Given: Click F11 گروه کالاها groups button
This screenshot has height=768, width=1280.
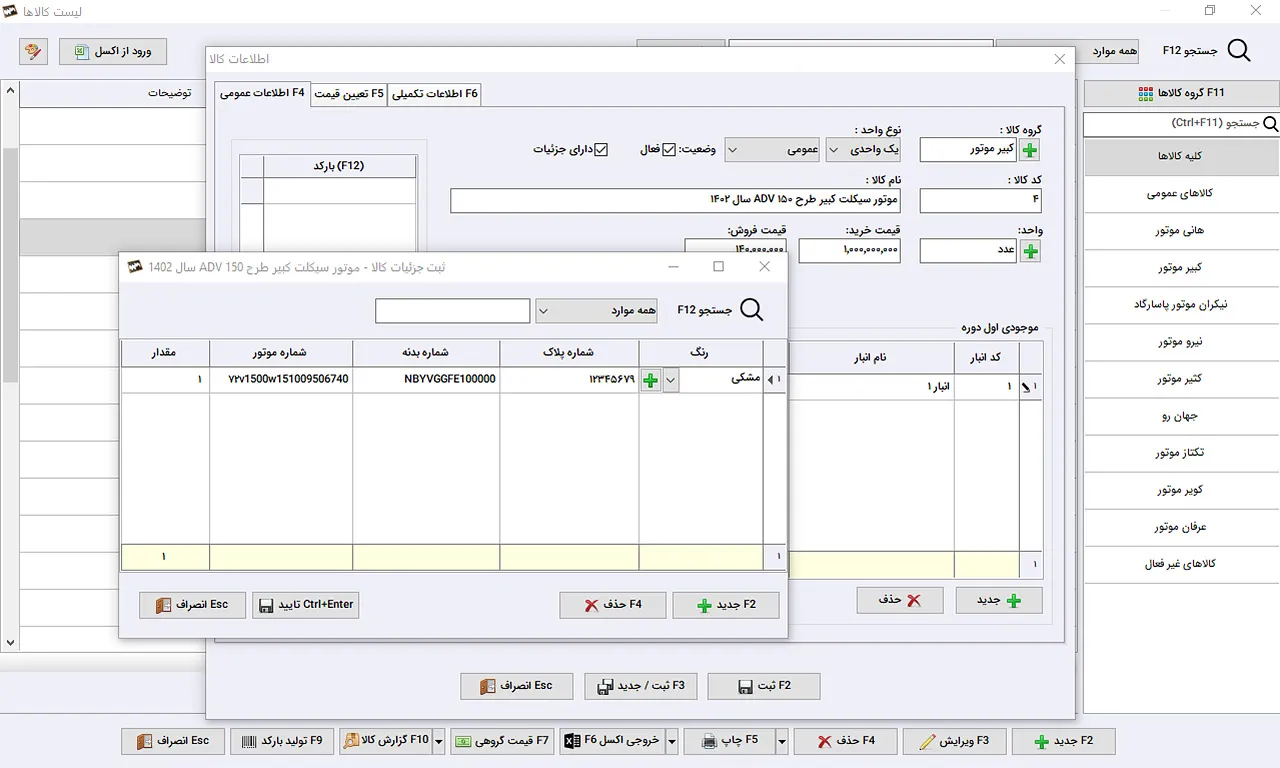Looking at the screenshot, I should point(1181,93).
